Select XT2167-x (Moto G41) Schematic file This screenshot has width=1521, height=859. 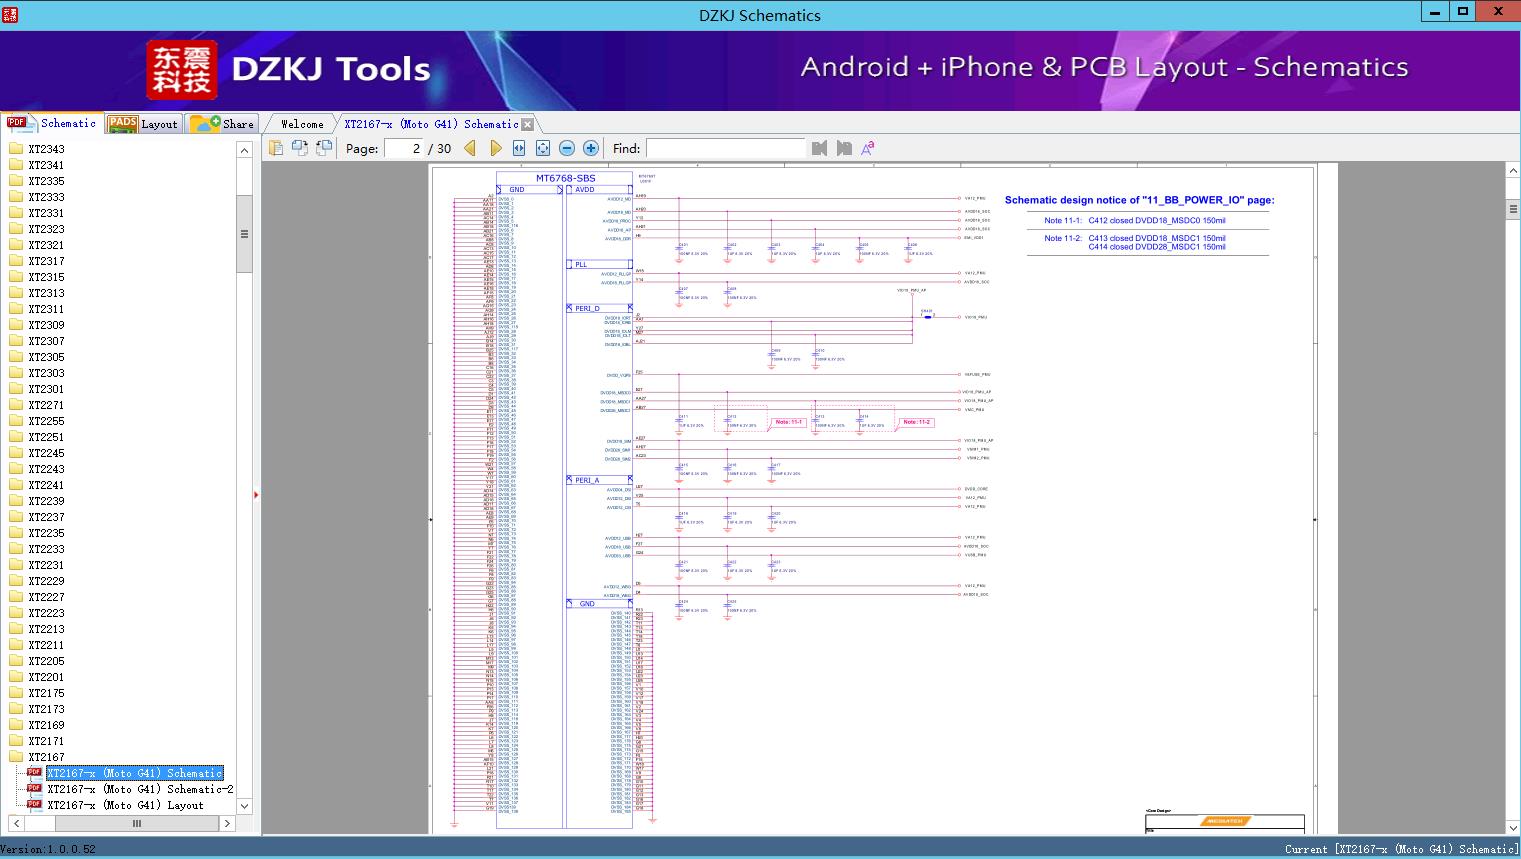pyautogui.click(x=135, y=773)
